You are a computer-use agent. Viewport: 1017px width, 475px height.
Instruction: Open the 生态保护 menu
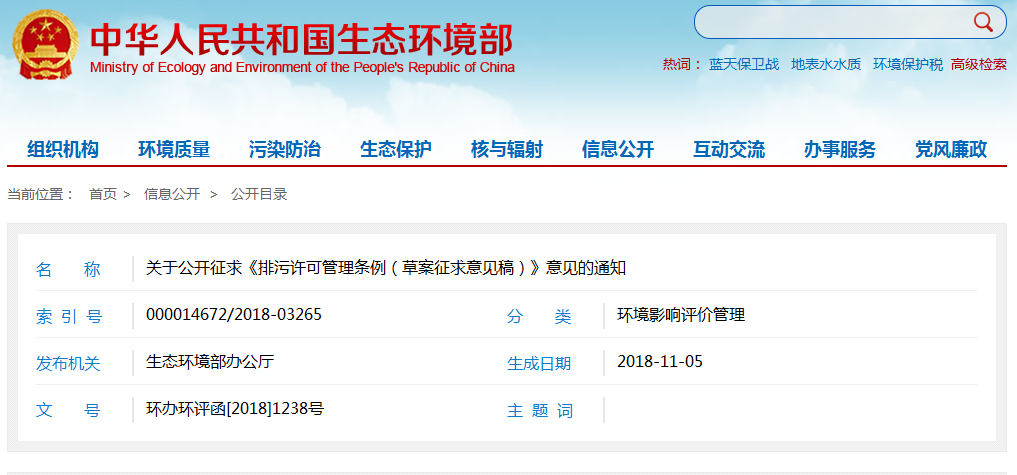[x=396, y=150]
